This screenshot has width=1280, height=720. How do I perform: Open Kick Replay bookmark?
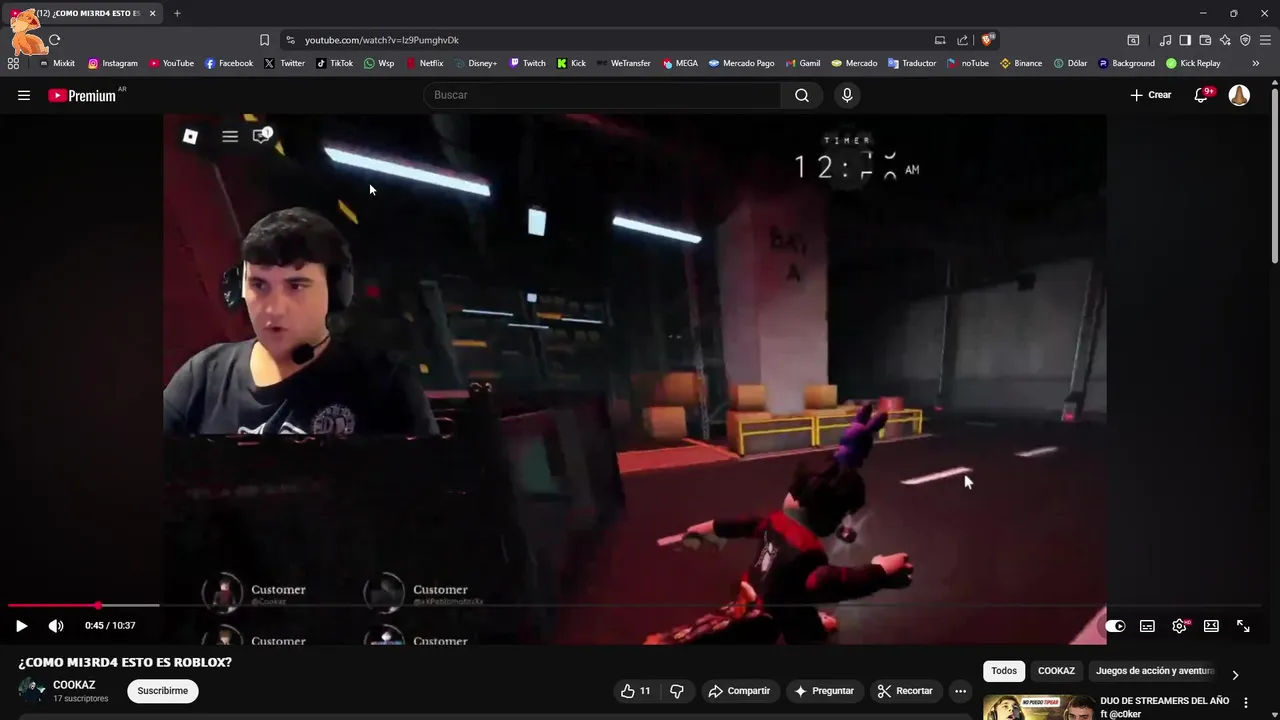(x=1193, y=63)
